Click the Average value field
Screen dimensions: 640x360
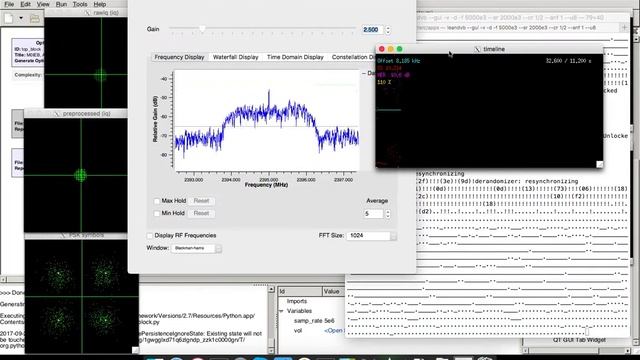(x=373, y=214)
